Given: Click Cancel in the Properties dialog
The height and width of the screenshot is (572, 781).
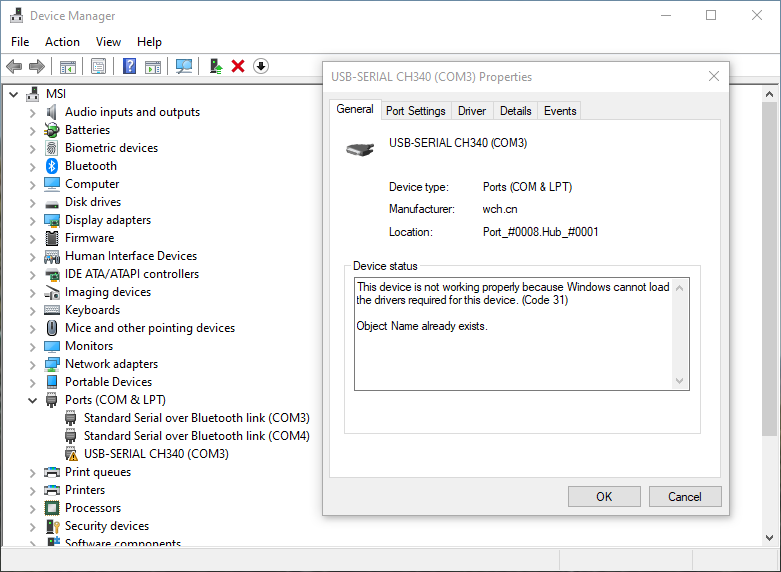Looking at the screenshot, I should (x=685, y=496).
